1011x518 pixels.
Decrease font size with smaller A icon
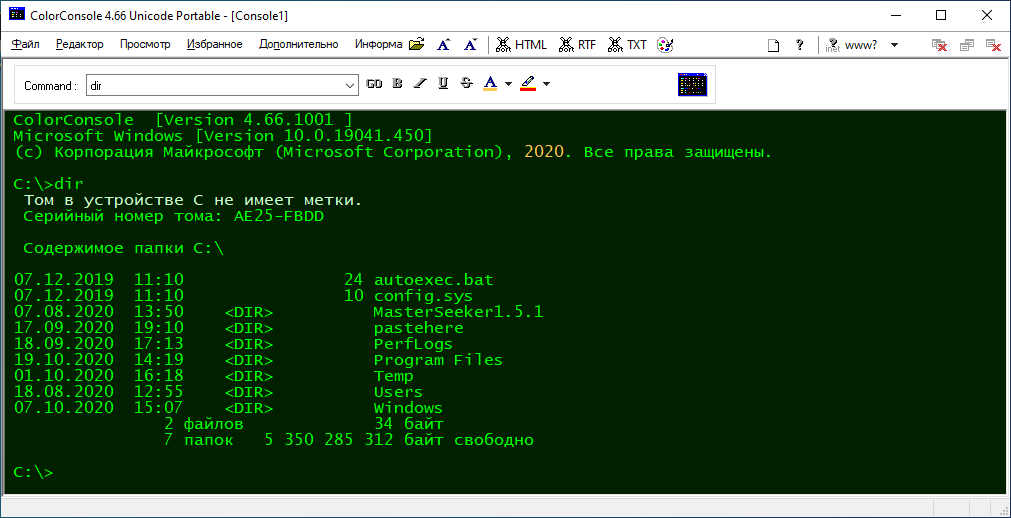pos(470,45)
